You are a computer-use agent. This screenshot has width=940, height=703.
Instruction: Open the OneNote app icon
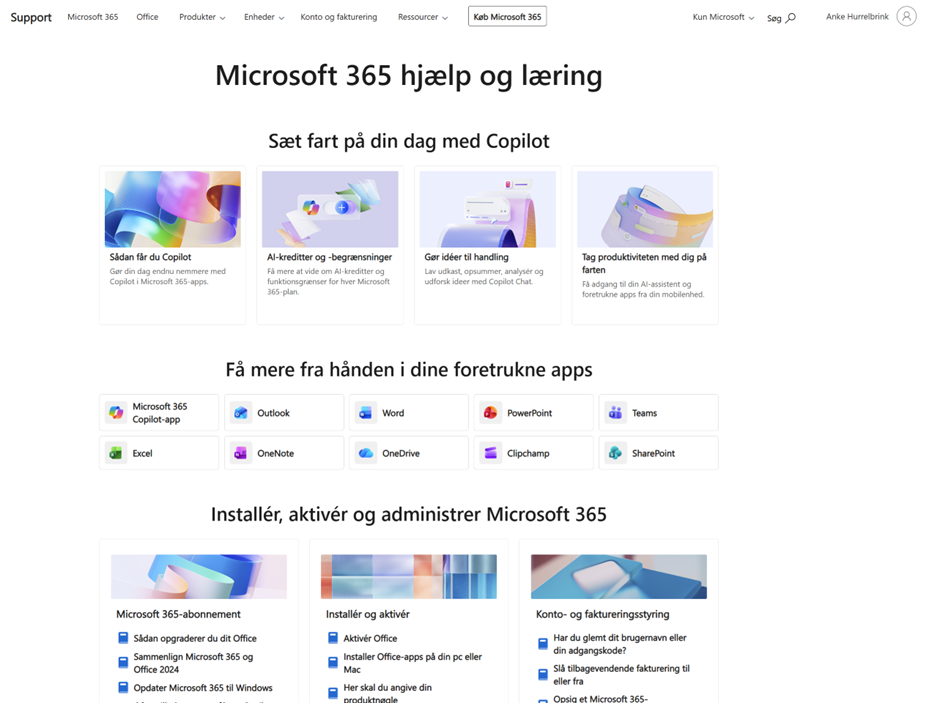click(x=241, y=453)
